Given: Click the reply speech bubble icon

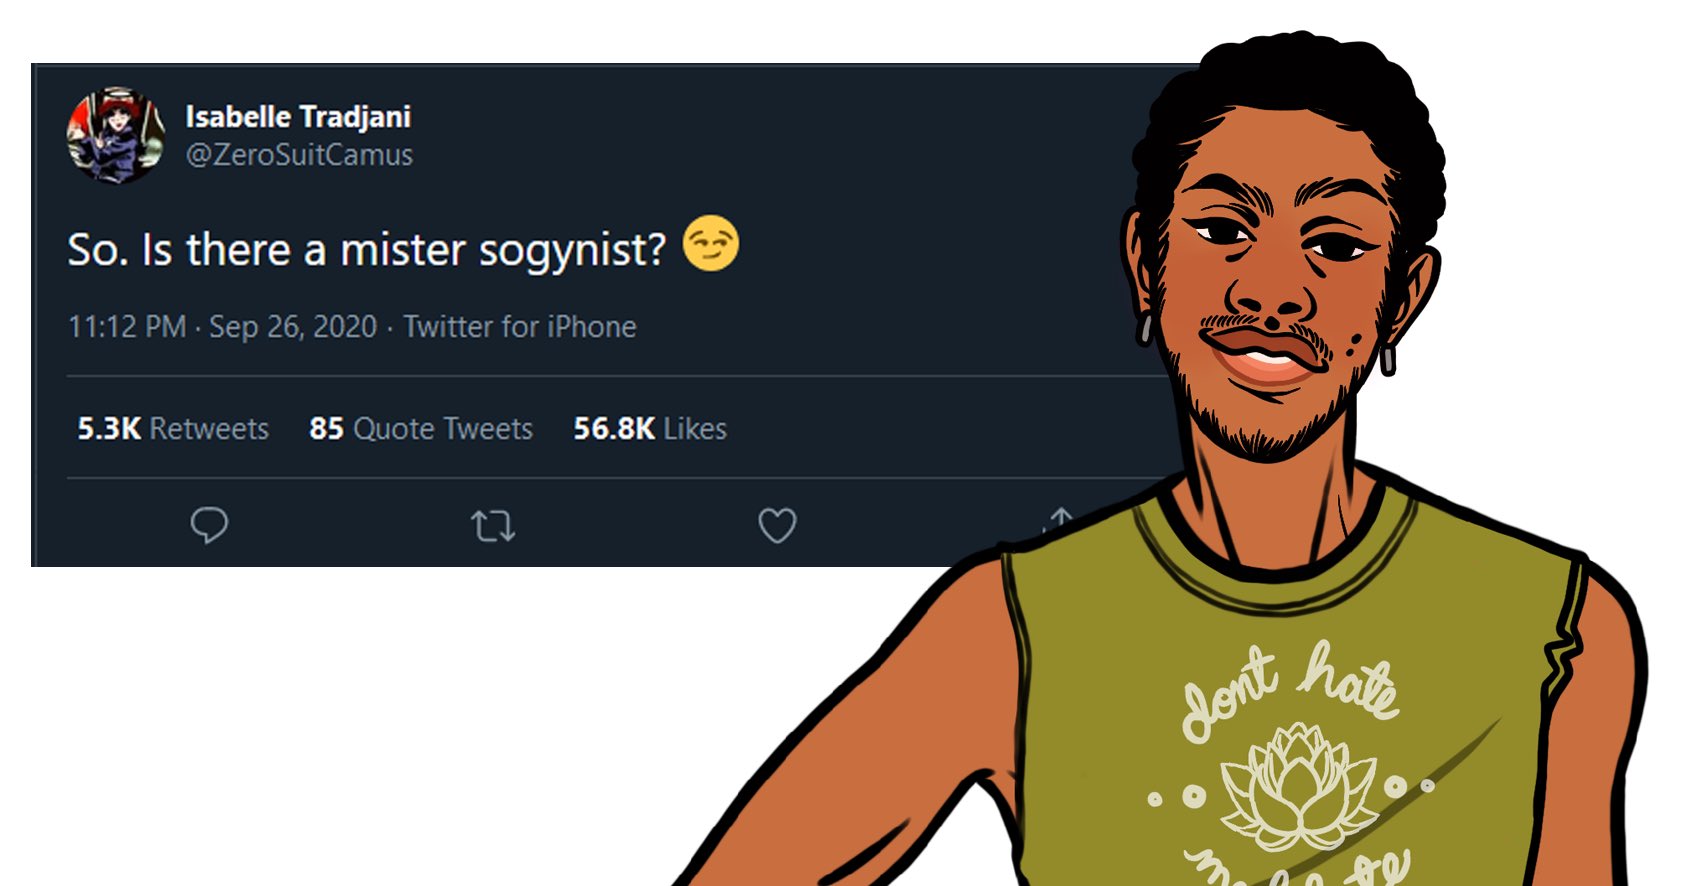Looking at the screenshot, I should pyautogui.click(x=209, y=525).
